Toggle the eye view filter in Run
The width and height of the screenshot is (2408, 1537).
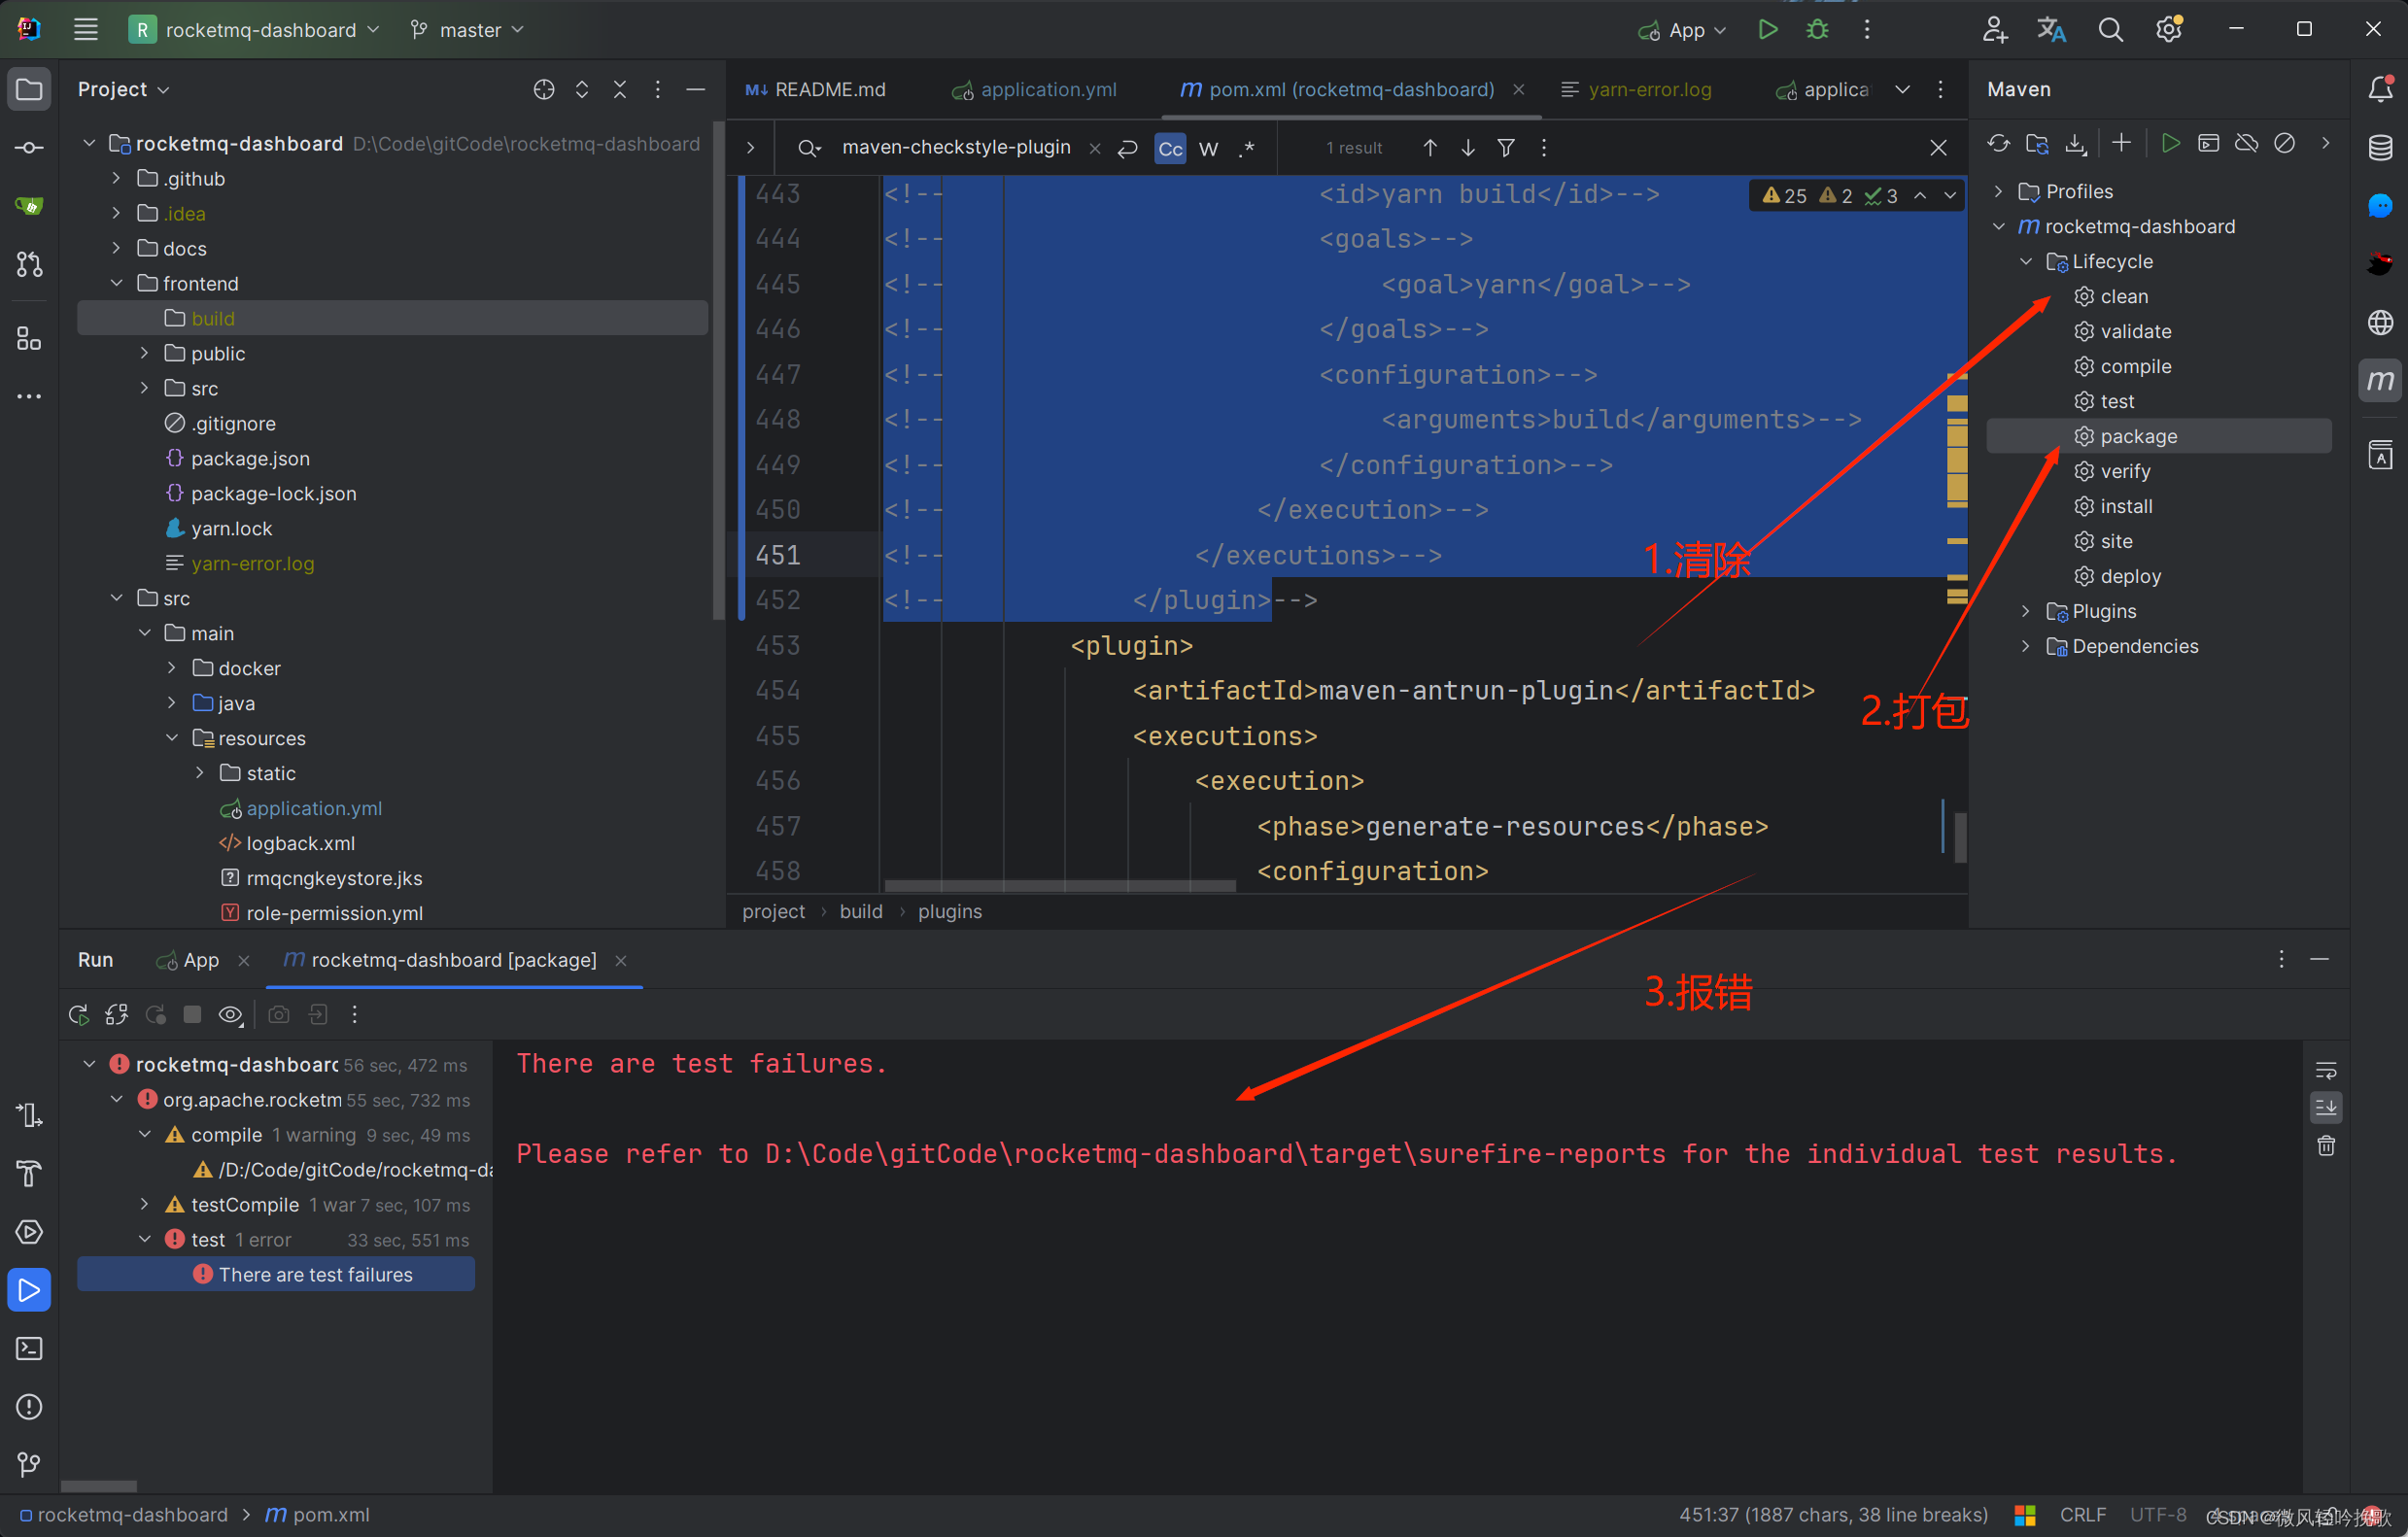230,1015
